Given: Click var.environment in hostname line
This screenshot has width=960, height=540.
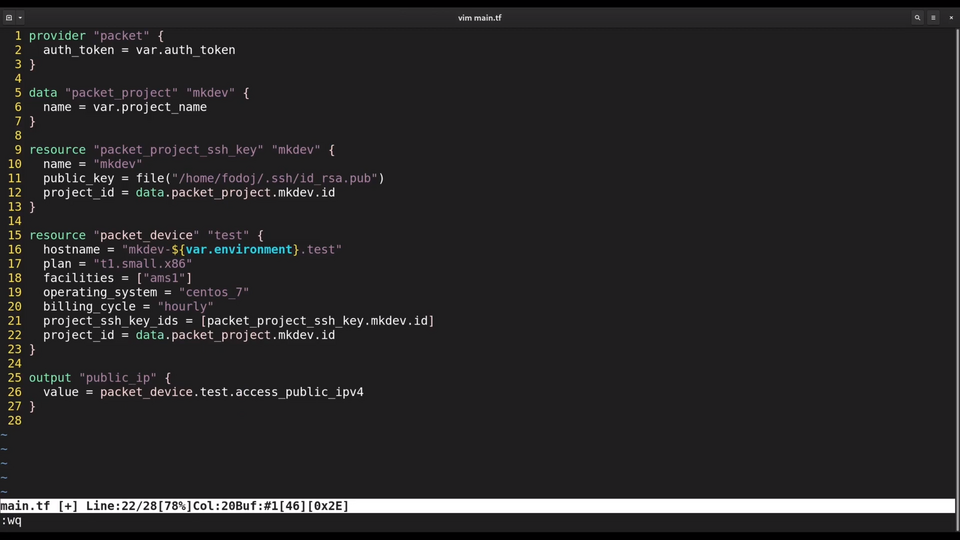Looking at the screenshot, I should (239, 250).
